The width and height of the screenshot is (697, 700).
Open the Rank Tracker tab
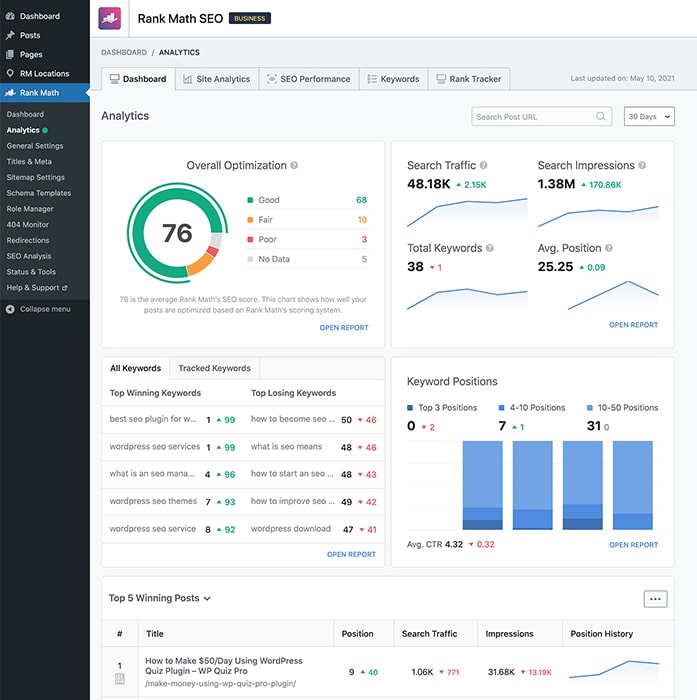click(468, 79)
